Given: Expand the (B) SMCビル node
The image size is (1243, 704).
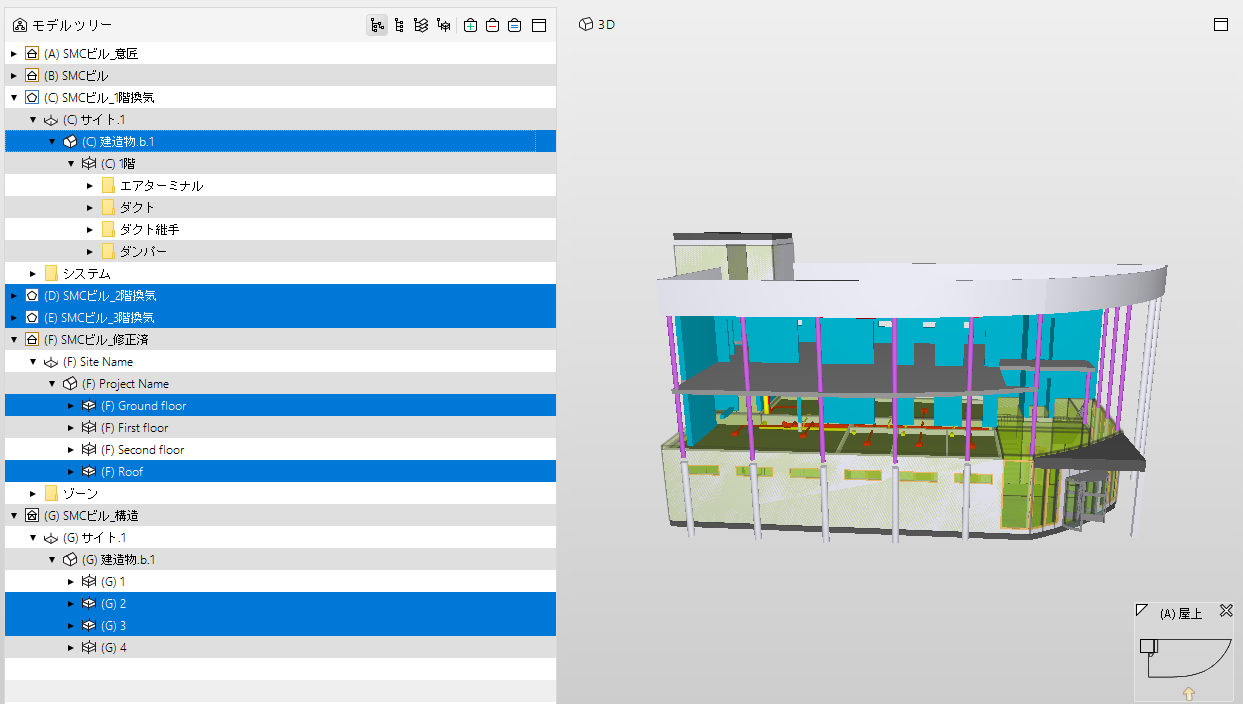Looking at the screenshot, I should coord(14,75).
